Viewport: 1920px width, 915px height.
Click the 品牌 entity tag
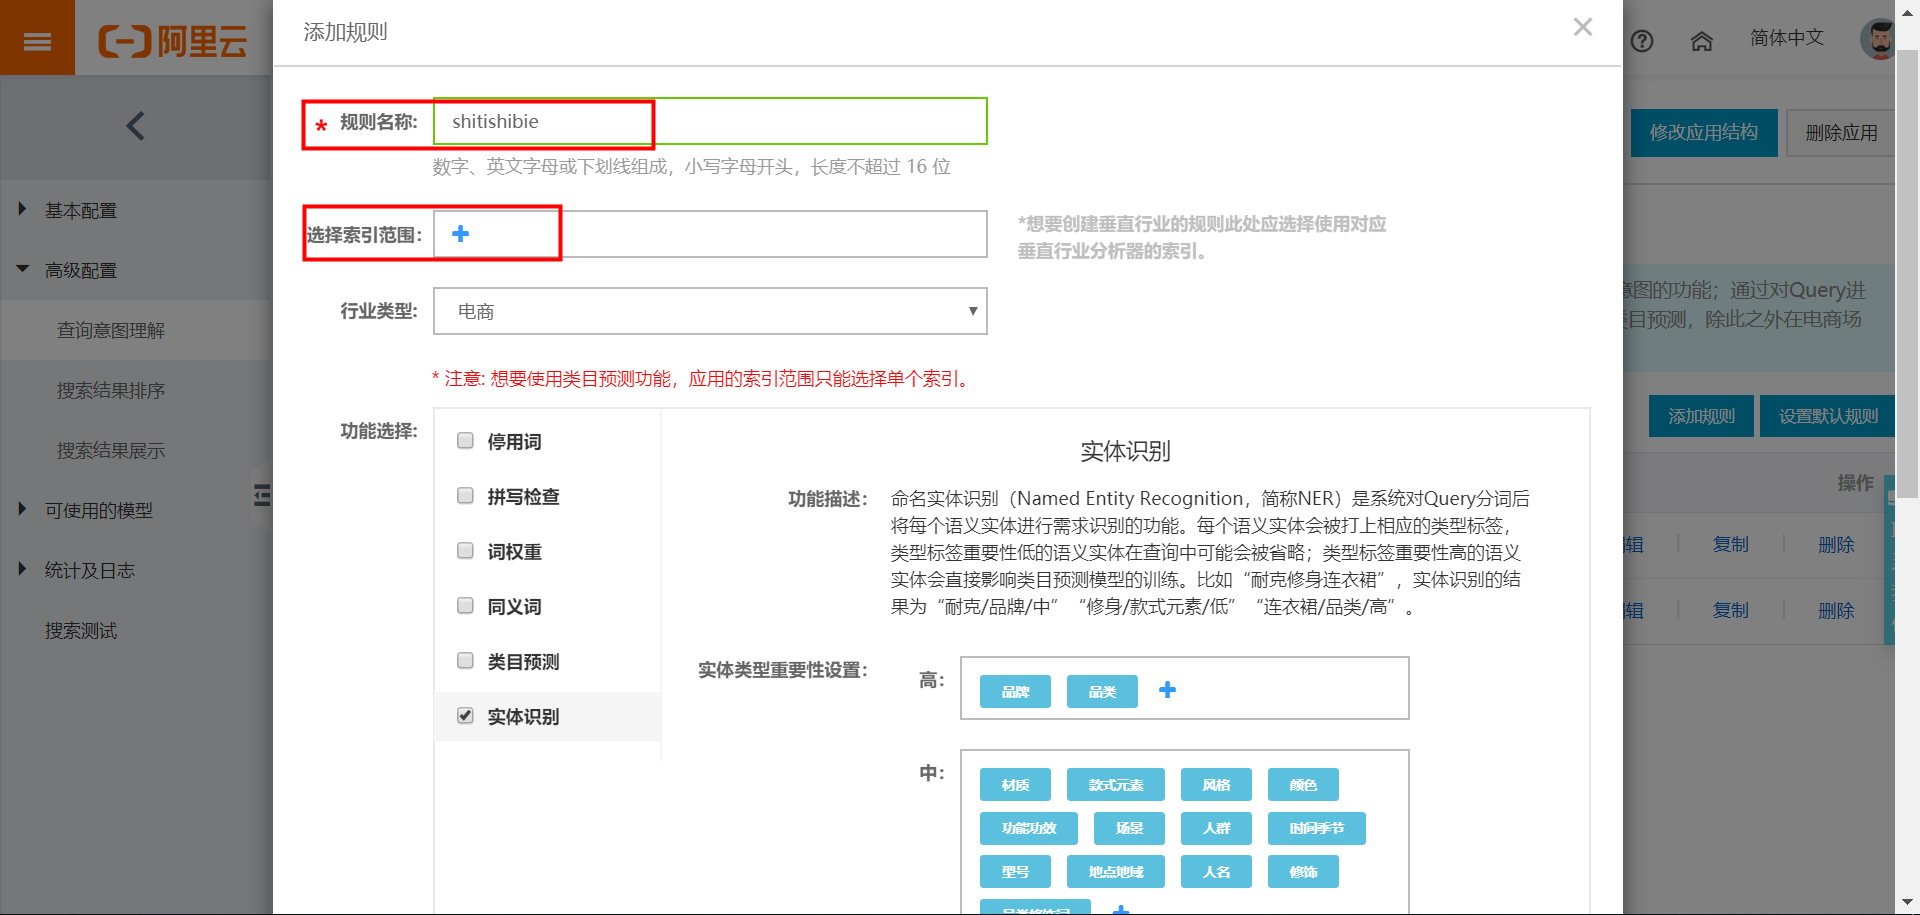1015,692
